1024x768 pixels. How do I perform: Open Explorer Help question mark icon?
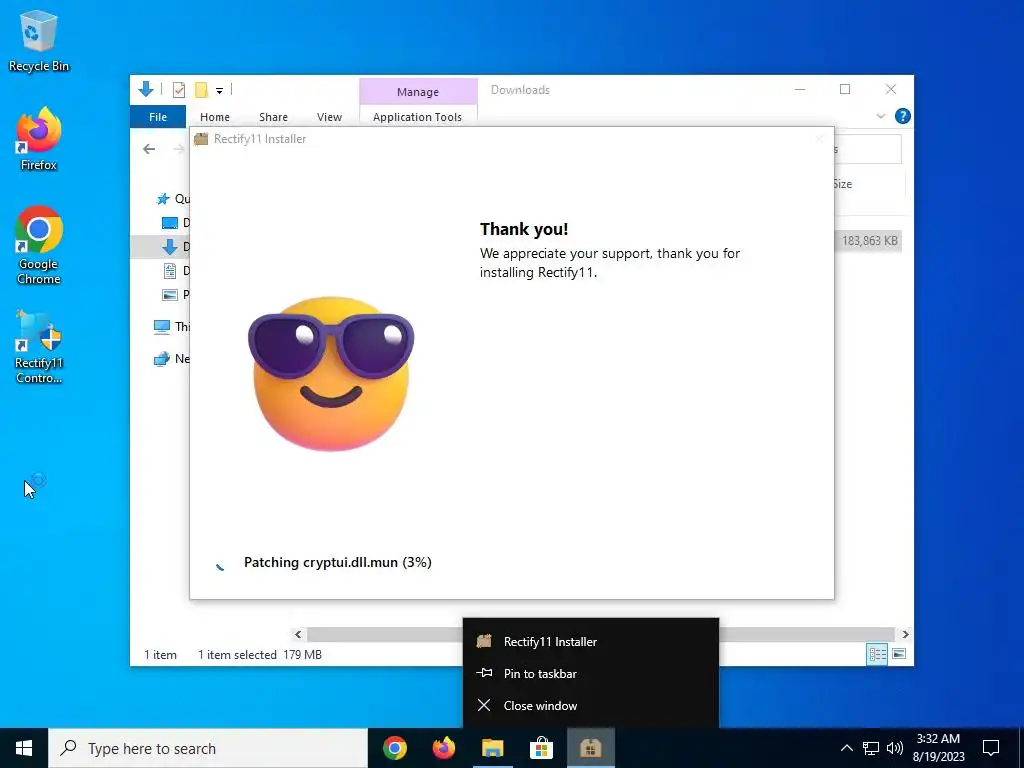pyautogui.click(x=903, y=116)
